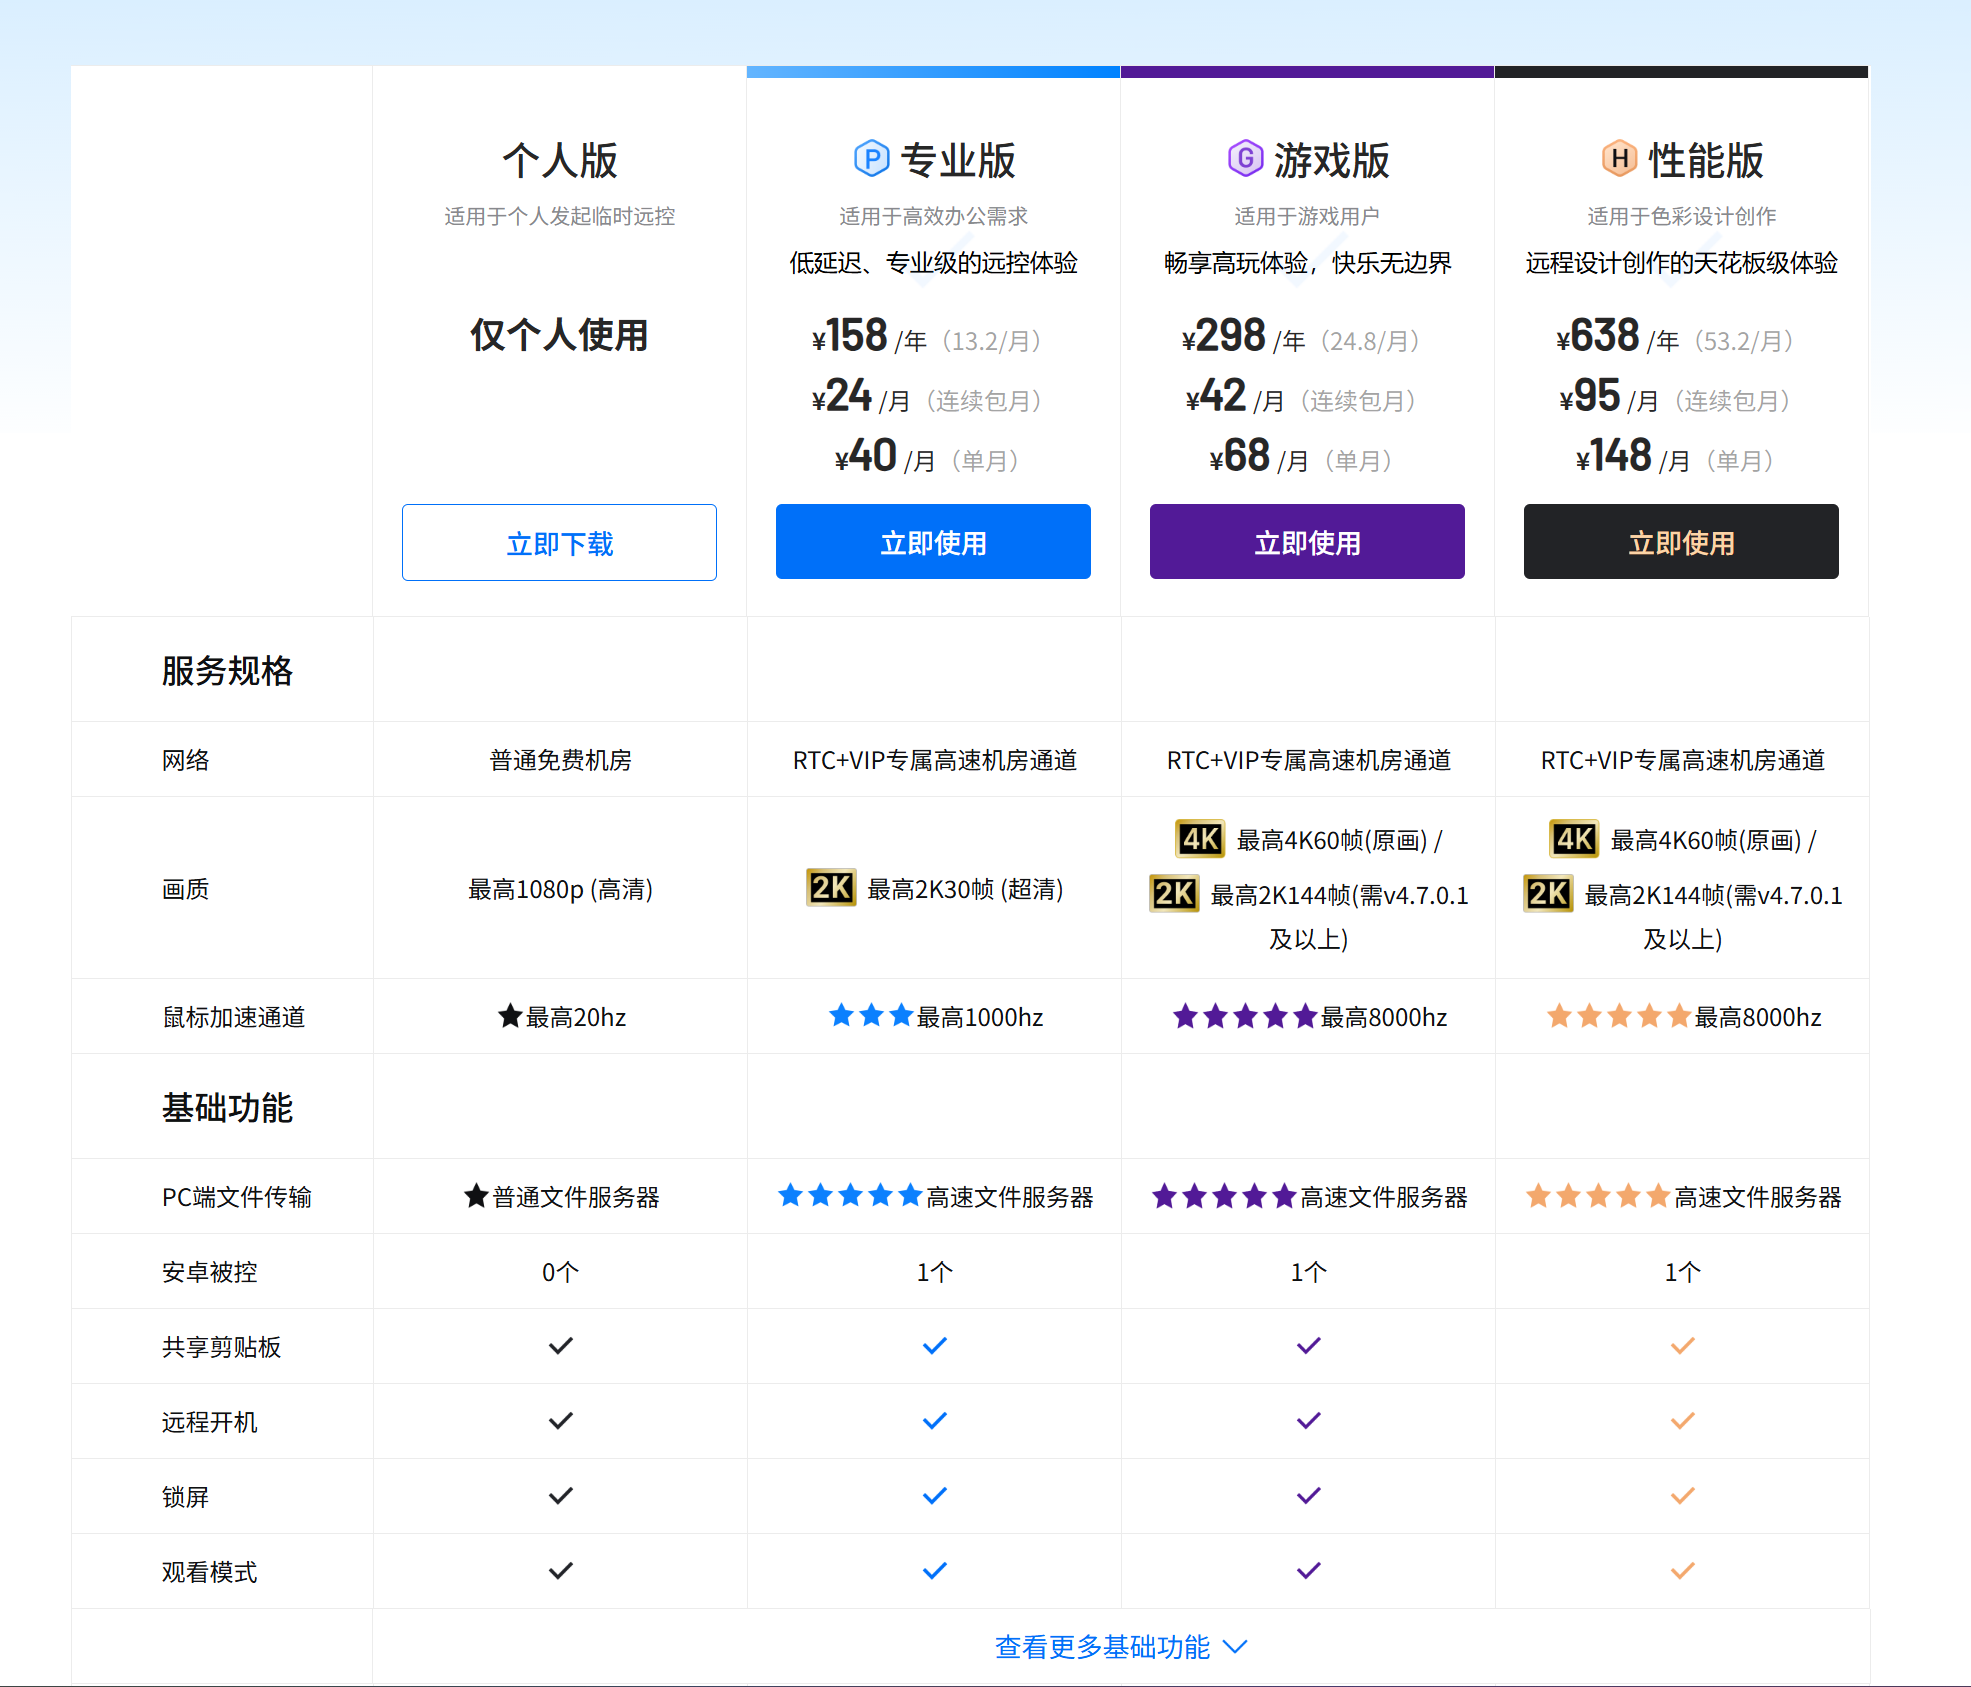
Task: Click the orange H icon beside 性能版
Action: click(1619, 159)
